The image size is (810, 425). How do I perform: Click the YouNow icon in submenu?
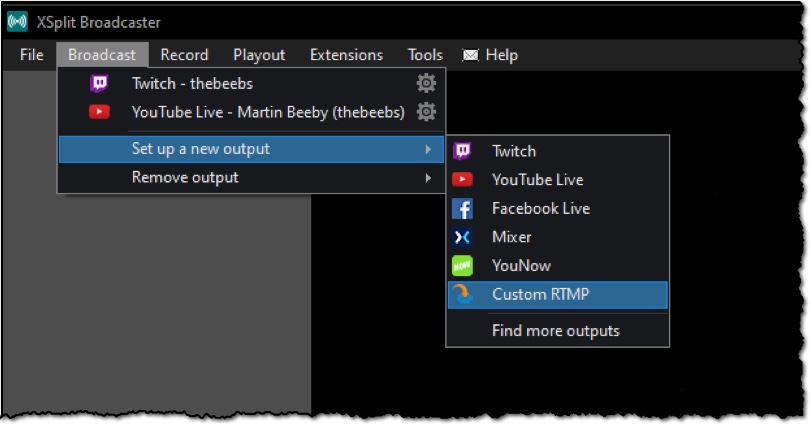click(462, 265)
